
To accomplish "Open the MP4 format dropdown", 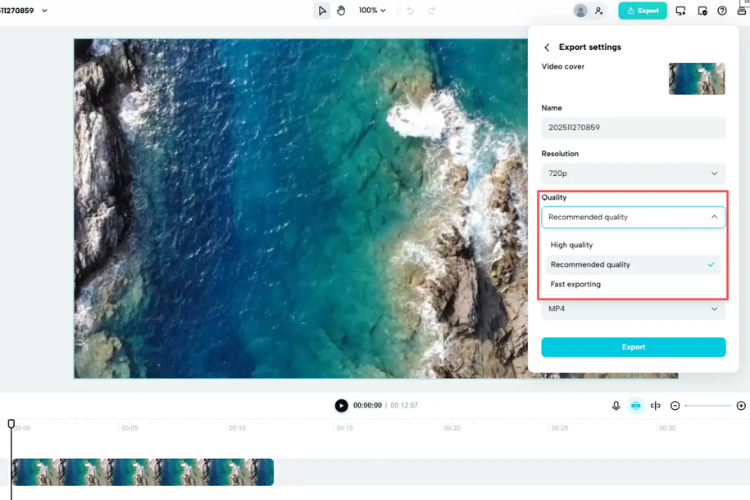I will (x=633, y=309).
